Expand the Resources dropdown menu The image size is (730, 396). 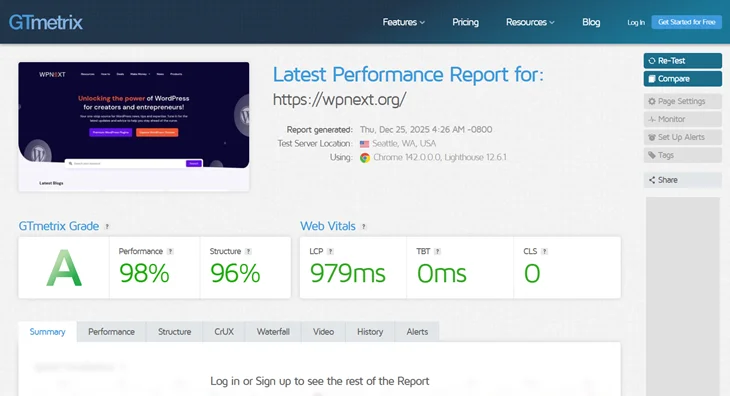pyautogui.click(x=530, y=22)
